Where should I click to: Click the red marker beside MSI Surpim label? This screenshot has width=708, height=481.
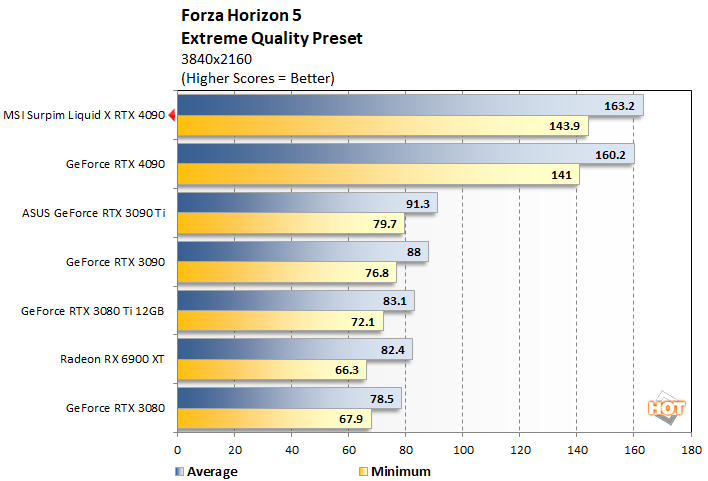click(x=172, y=115)
